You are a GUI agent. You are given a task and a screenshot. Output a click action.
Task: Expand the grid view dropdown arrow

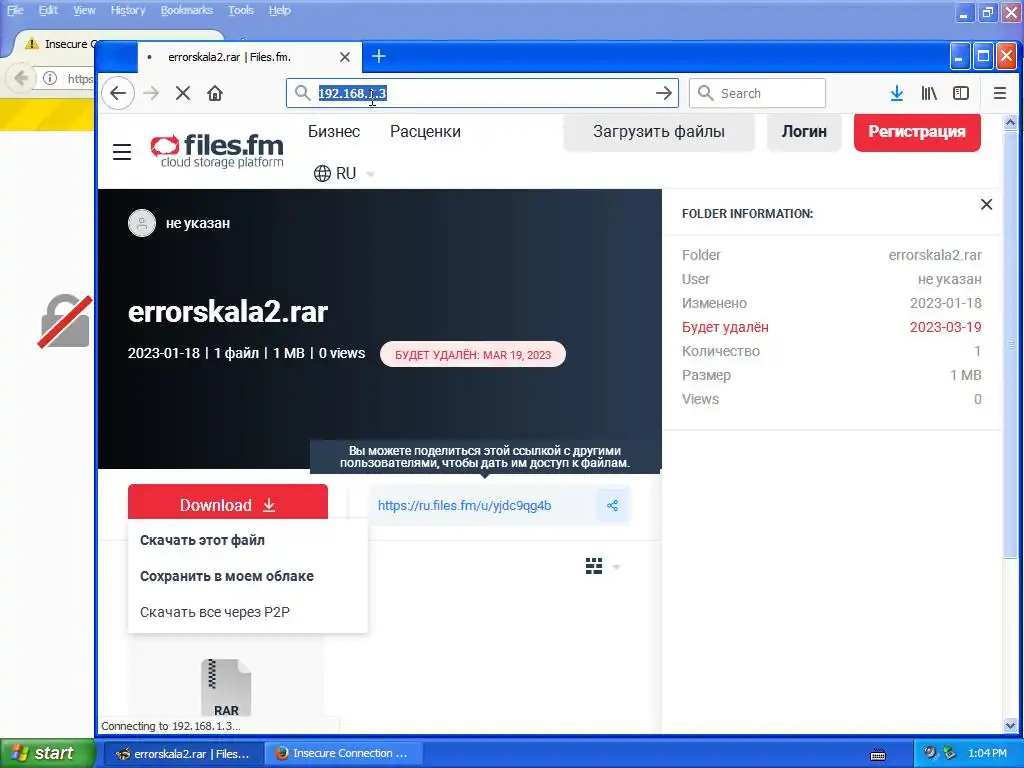point(616,567)
